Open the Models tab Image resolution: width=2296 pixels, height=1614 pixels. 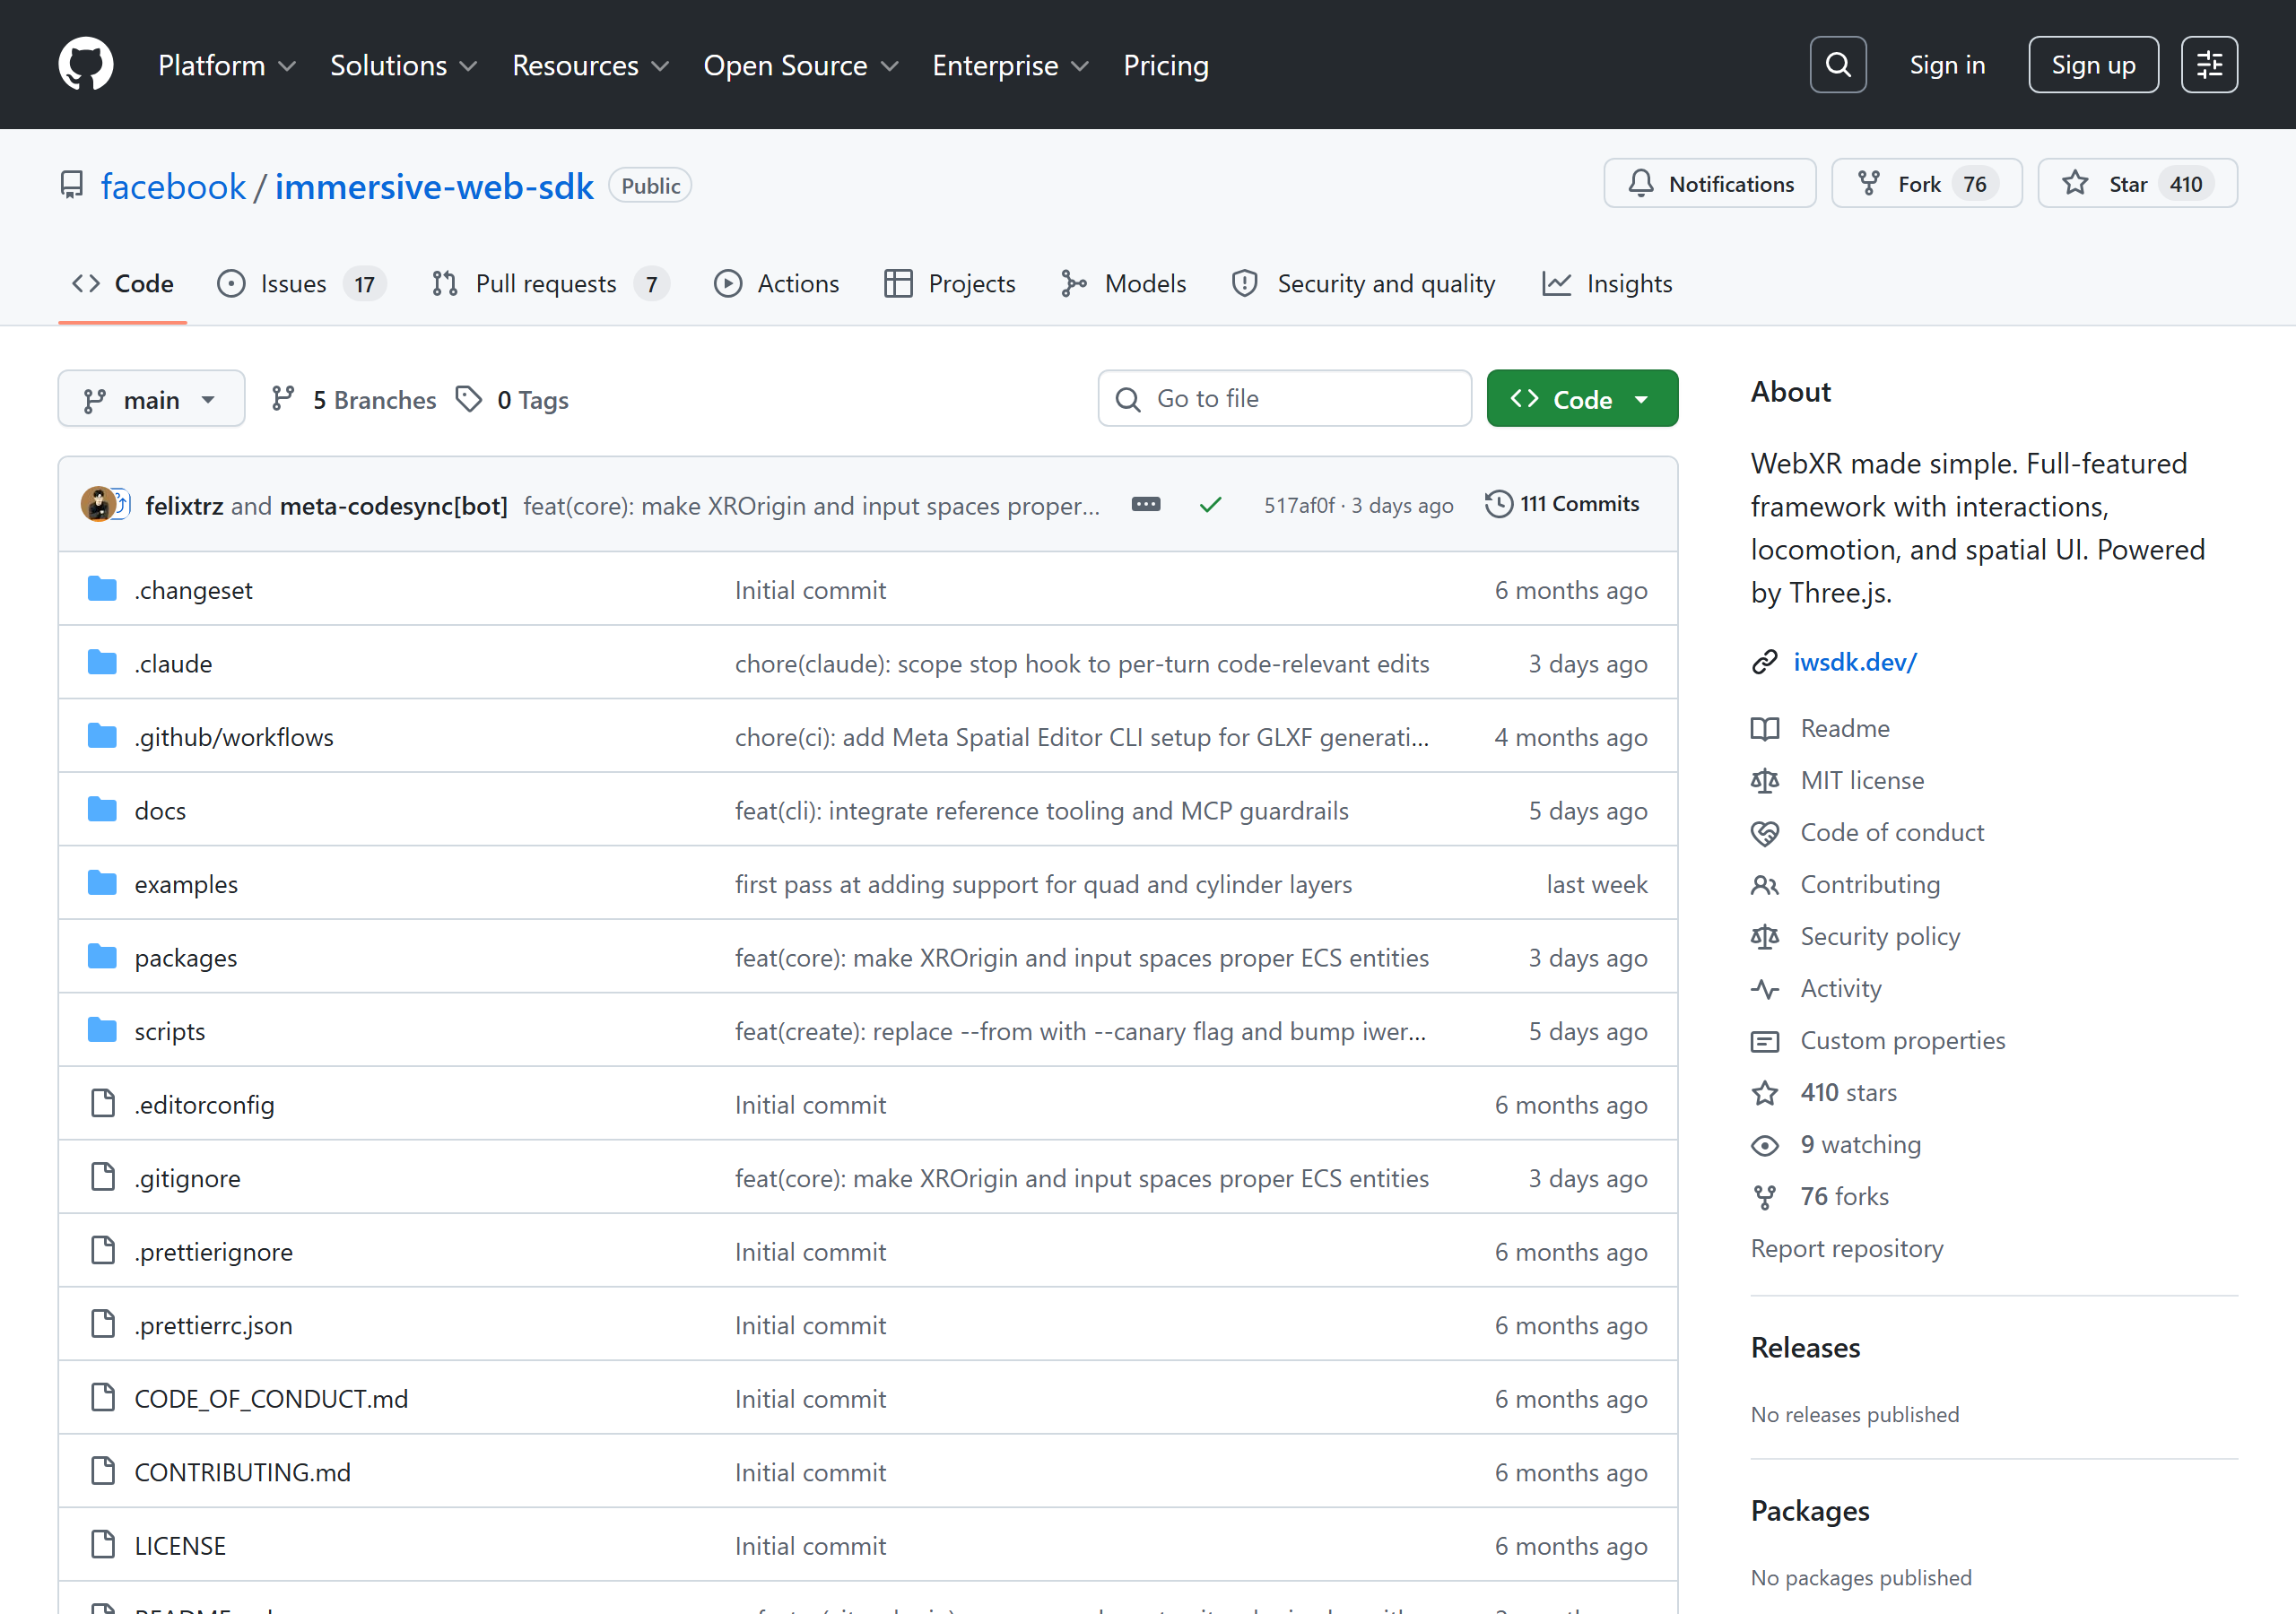click(1124, 284)
